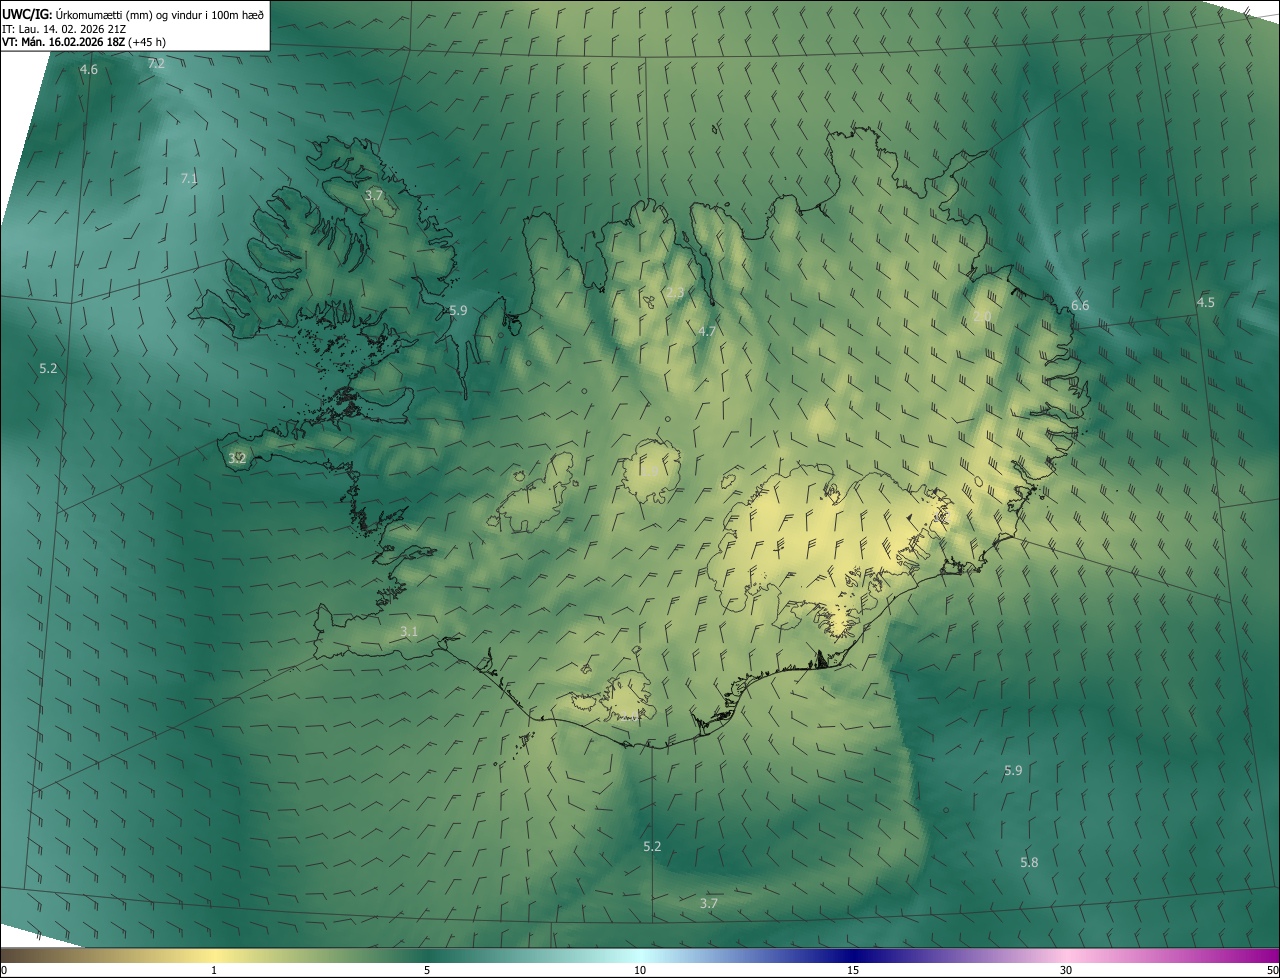Click the '2.0' value label
Screen dimensions: 1280x978
[983, 316]
